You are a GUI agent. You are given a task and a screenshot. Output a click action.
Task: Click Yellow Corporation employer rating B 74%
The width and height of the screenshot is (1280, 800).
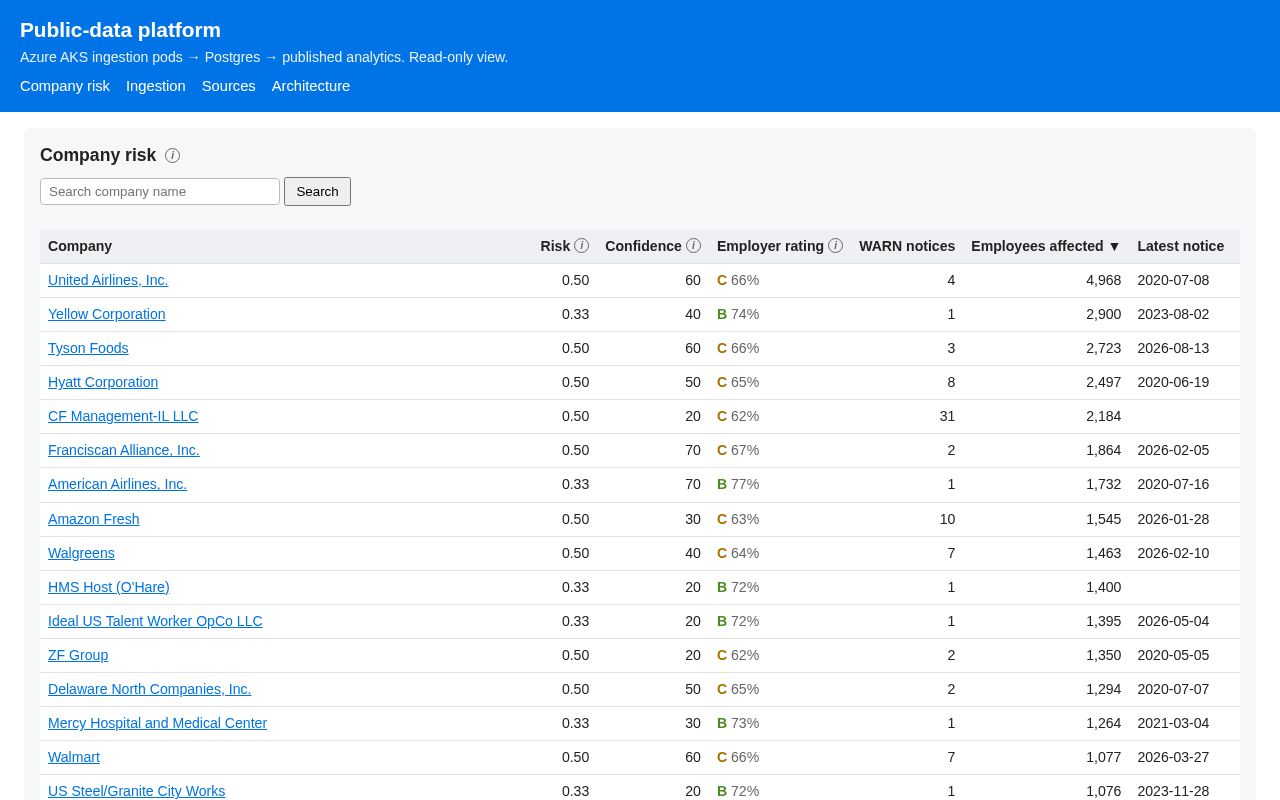738,314
